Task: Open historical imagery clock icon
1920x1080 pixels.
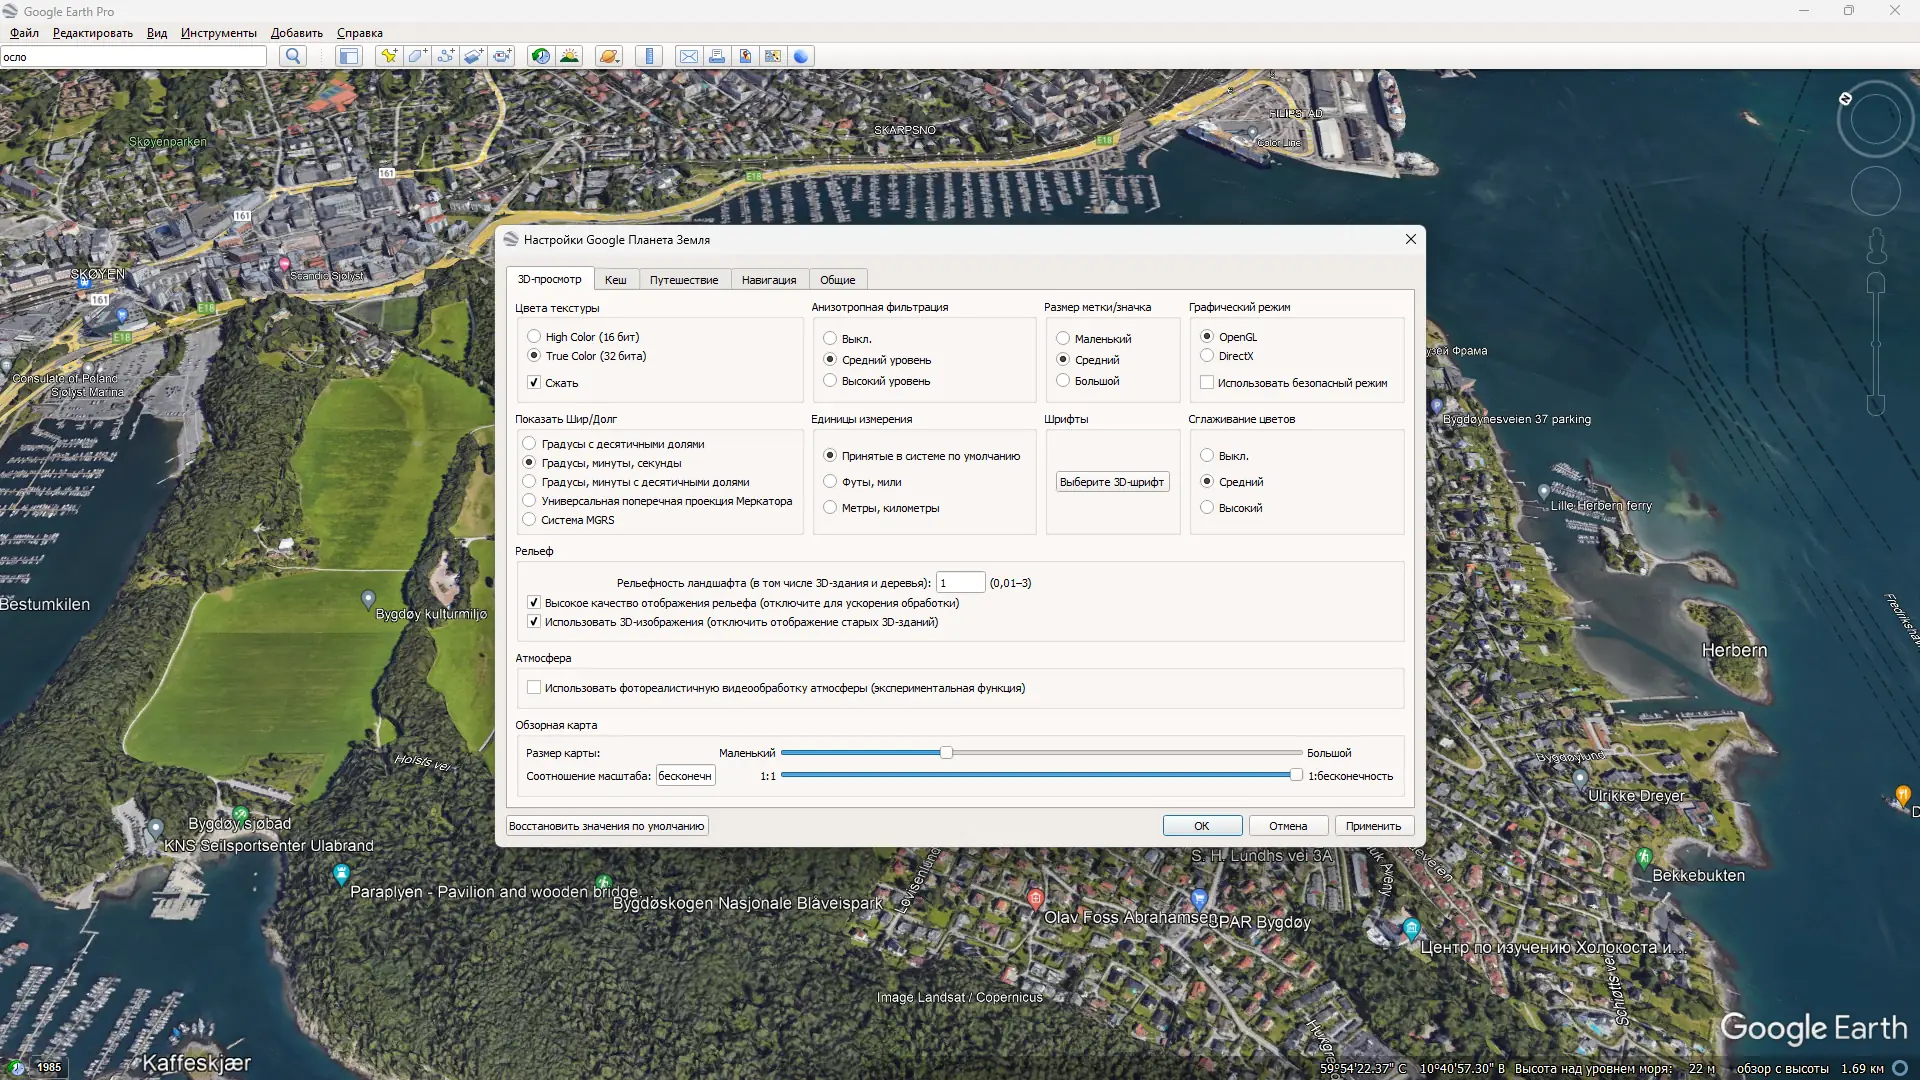Action: [x=541, y=56]
